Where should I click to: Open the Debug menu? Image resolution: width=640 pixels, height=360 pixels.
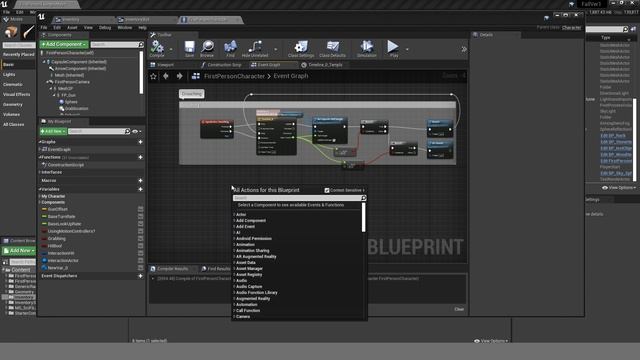tap(105, 28)
